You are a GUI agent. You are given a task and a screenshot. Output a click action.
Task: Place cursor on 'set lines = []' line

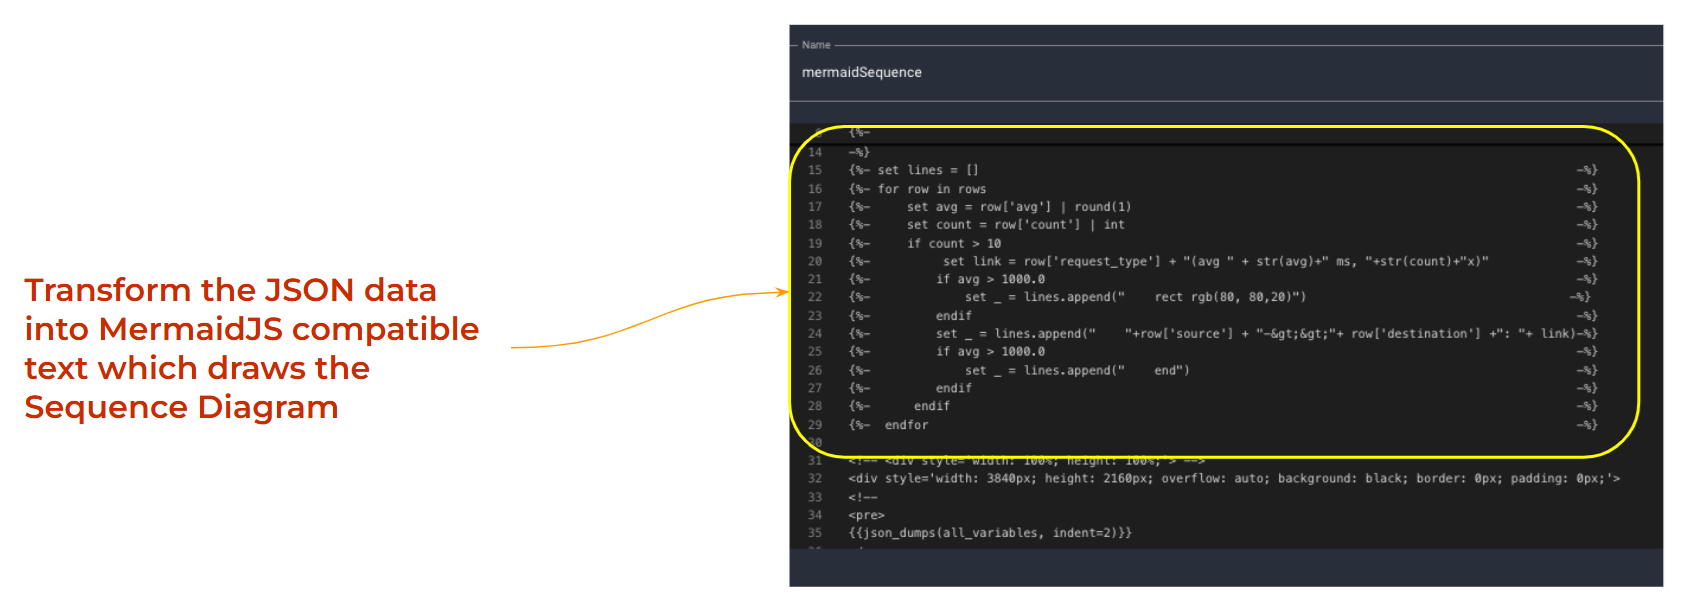tap(928, 170)
